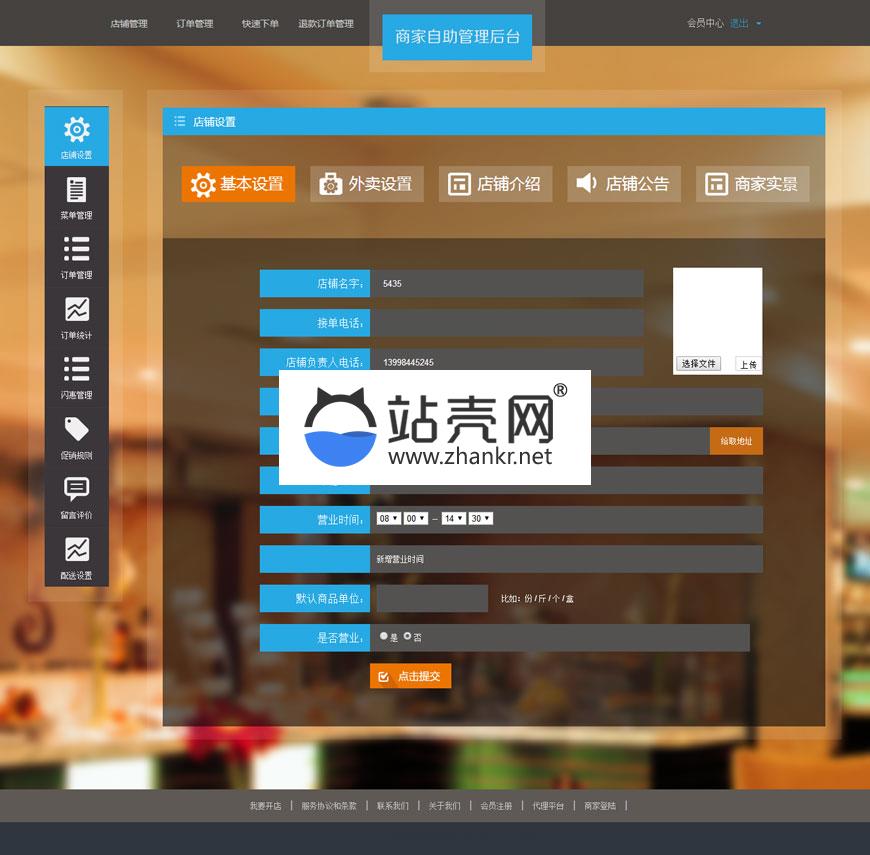
Task: Click the 点击提交 submit button
Action: pos(410,676)
